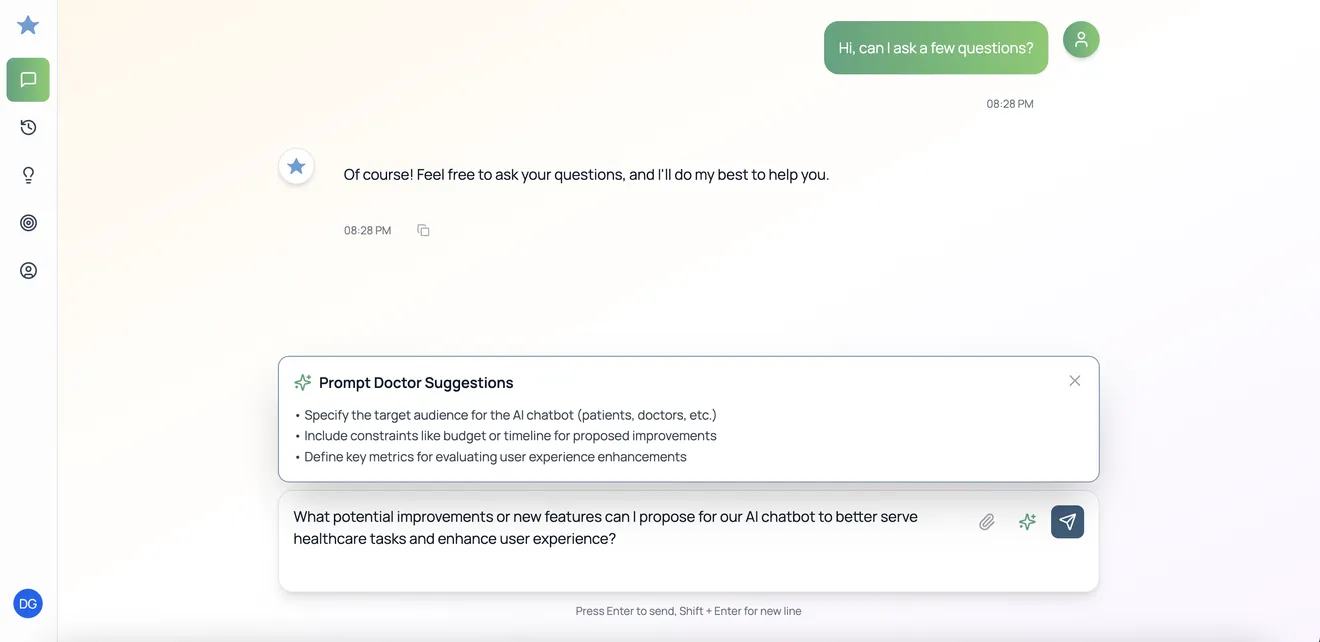The height and width of the screenshot is (642, 1320).
Task: Open the chat conversation panel
Action: (x=27, y=79)
